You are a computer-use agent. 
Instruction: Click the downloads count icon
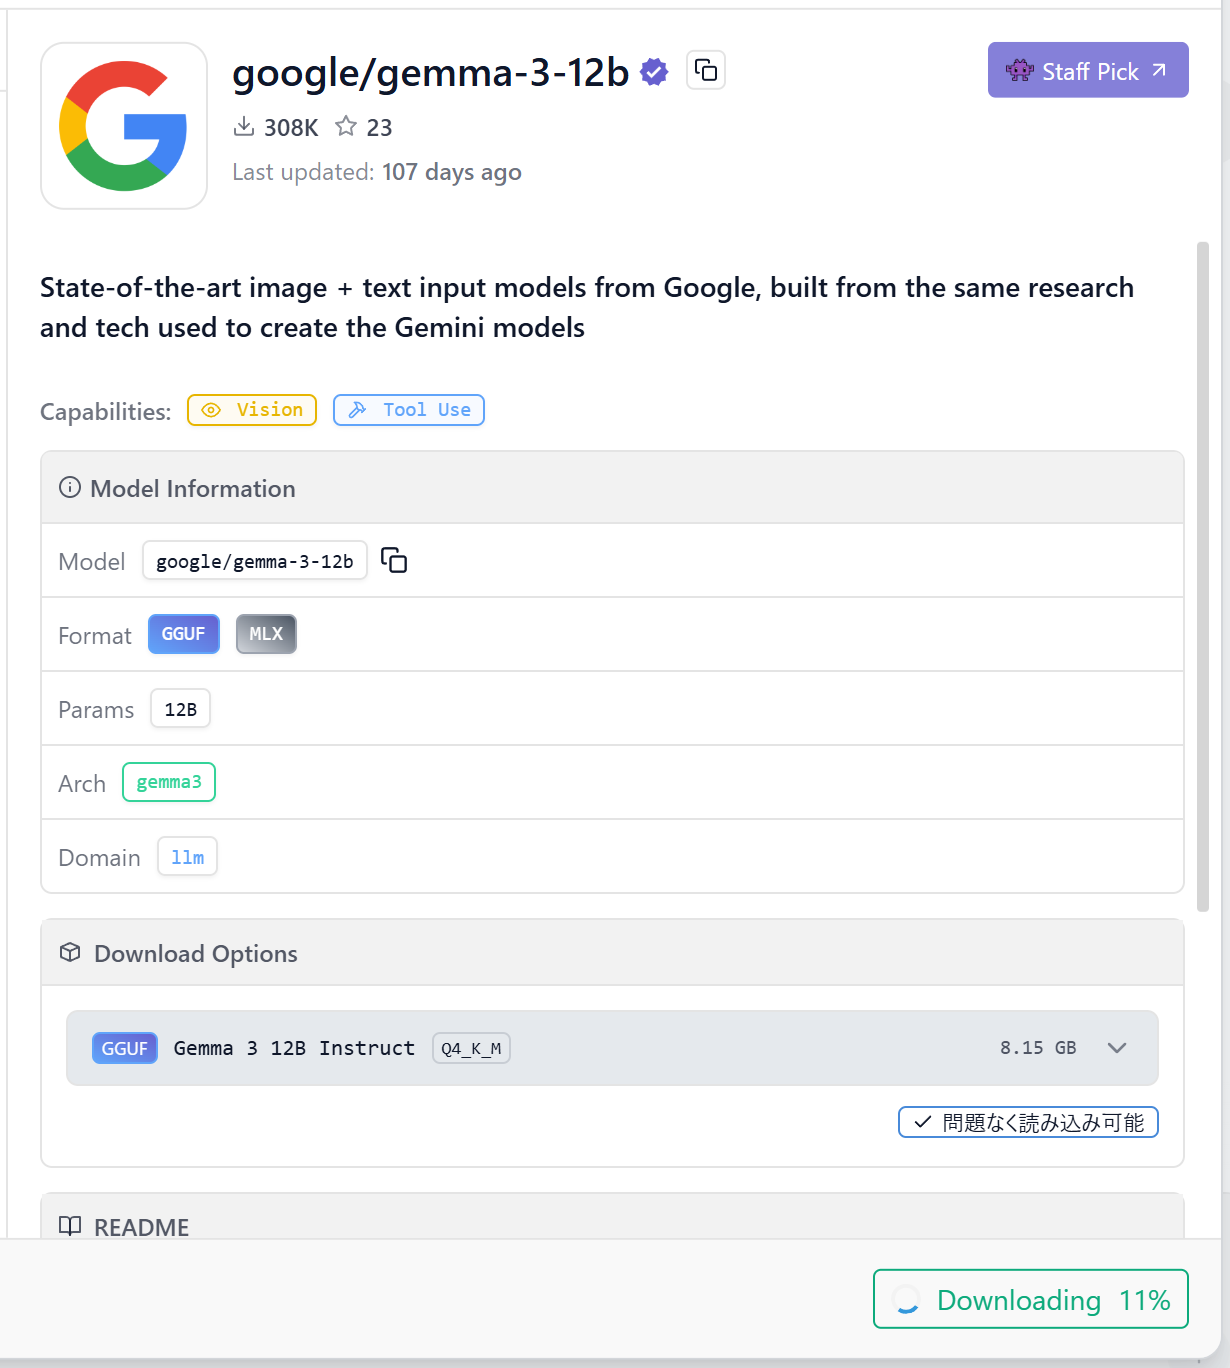[243, 127]
